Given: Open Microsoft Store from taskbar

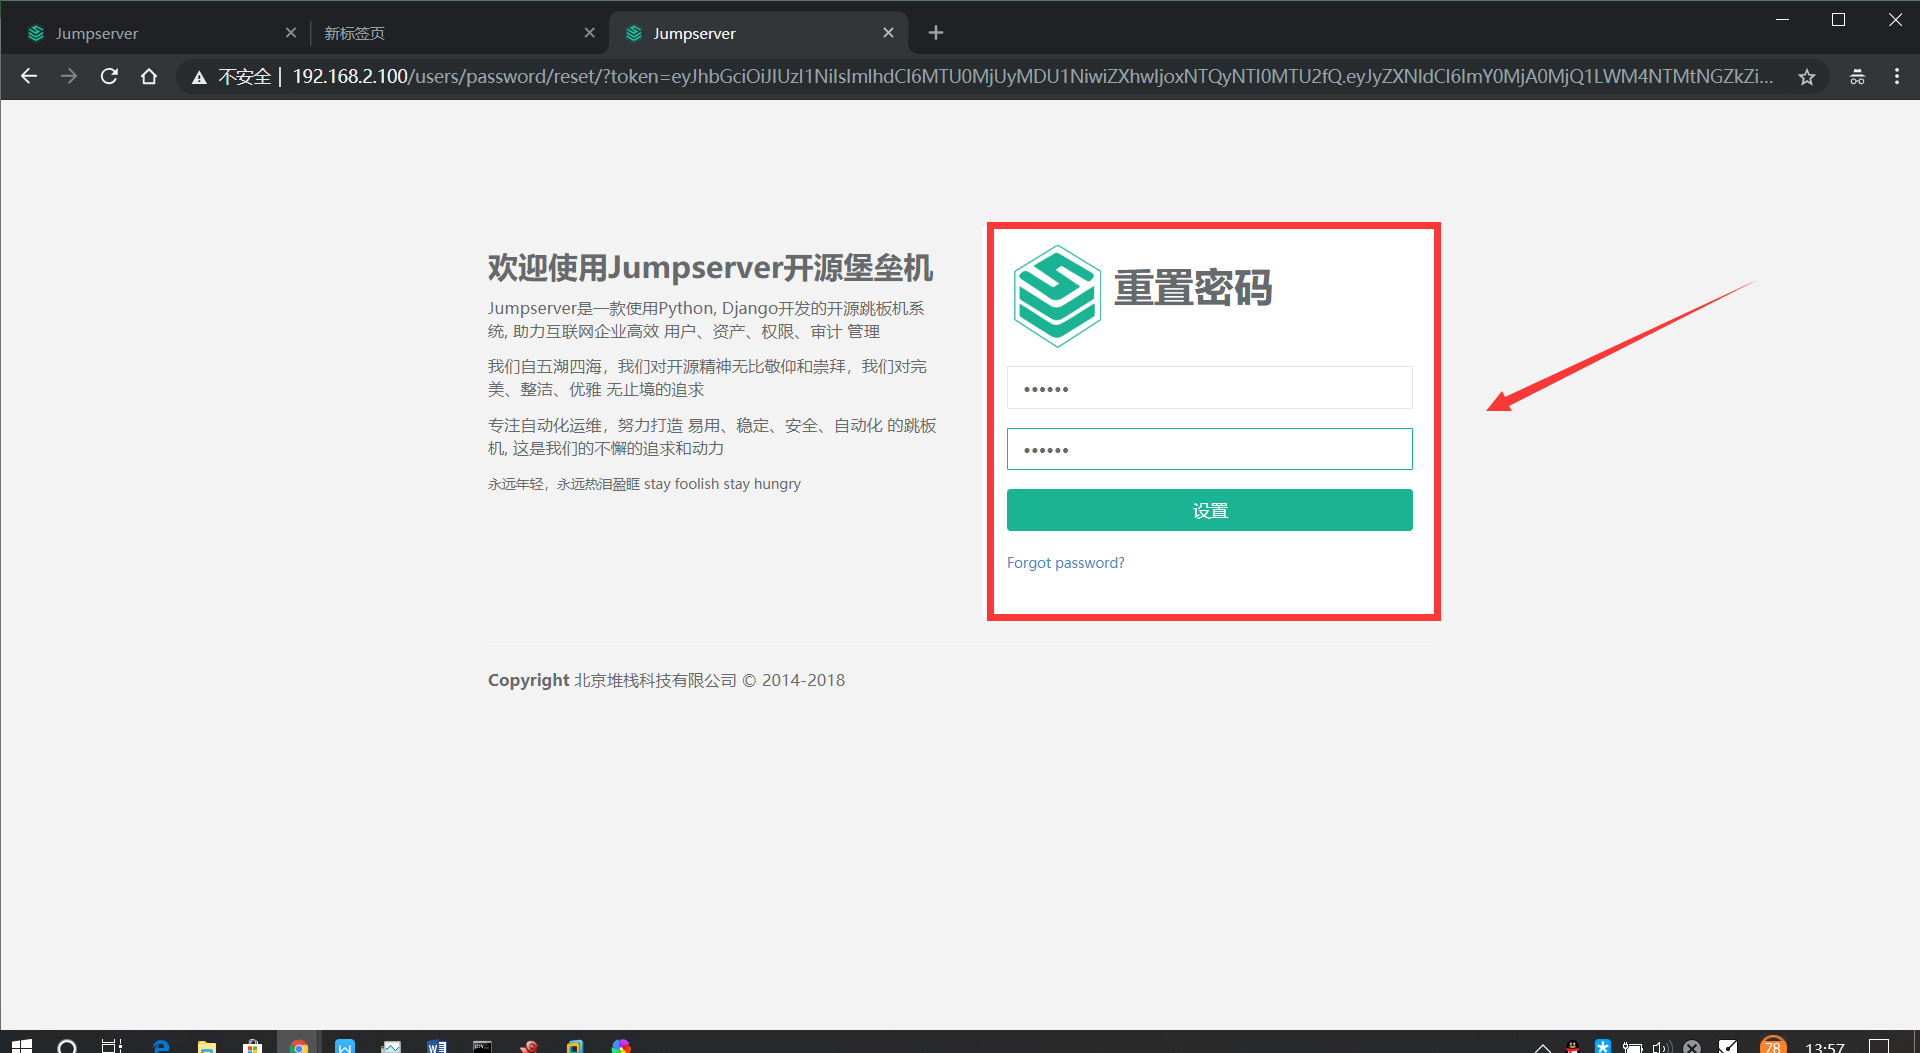Looking at the screenshot, I should click(253, 1046).
